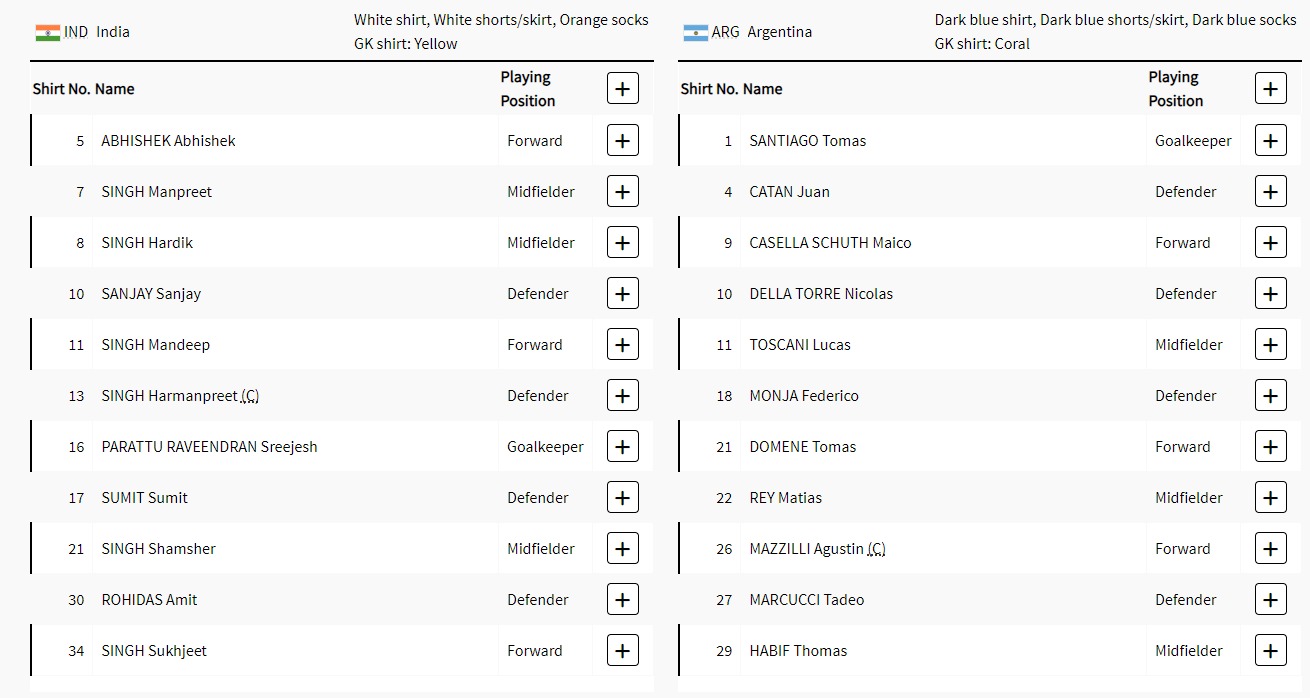Expand SINGH Sukhjeet row details
Viewport: 1310px width, 698px height.
(622, 651)
